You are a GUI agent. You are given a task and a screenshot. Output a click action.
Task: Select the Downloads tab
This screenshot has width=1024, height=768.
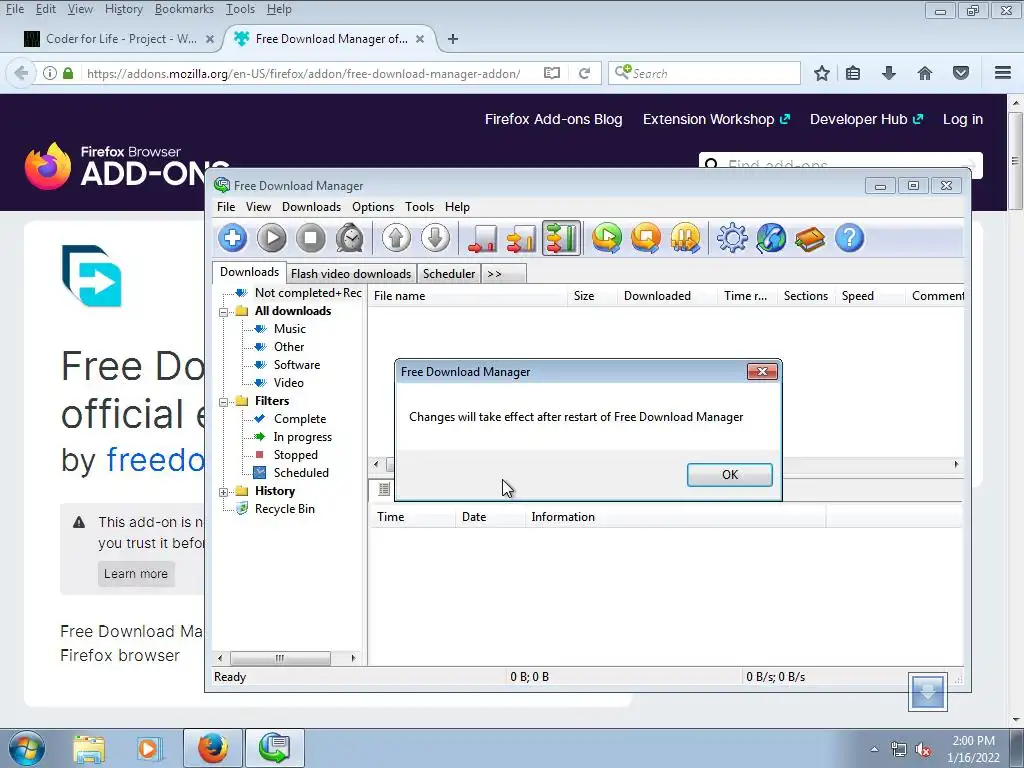pos(249,272)
